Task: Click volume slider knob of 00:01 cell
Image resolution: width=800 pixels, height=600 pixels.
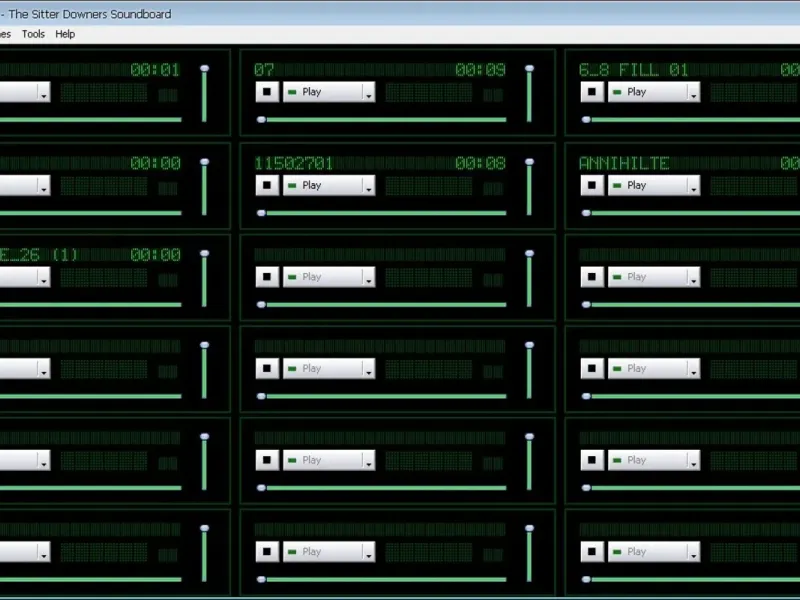Action: tap(205, 68)
